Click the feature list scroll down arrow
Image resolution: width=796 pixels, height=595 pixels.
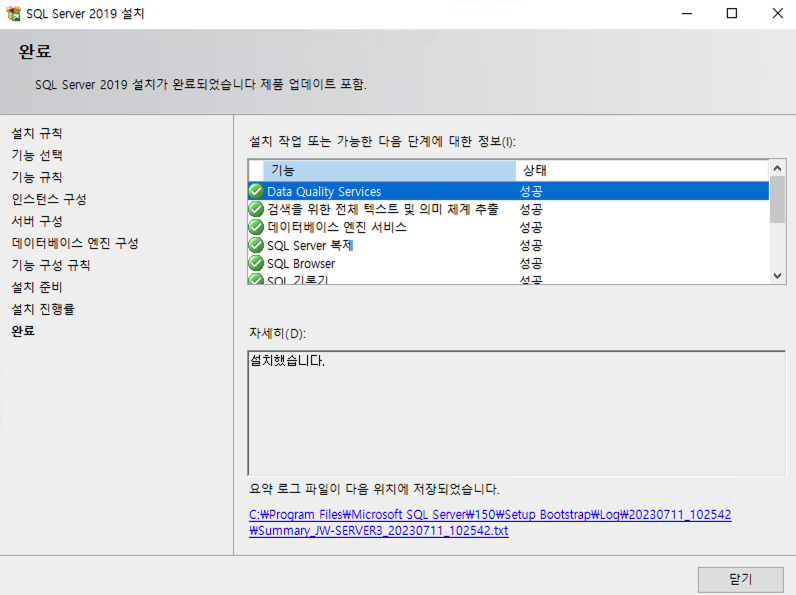point(777,276)
